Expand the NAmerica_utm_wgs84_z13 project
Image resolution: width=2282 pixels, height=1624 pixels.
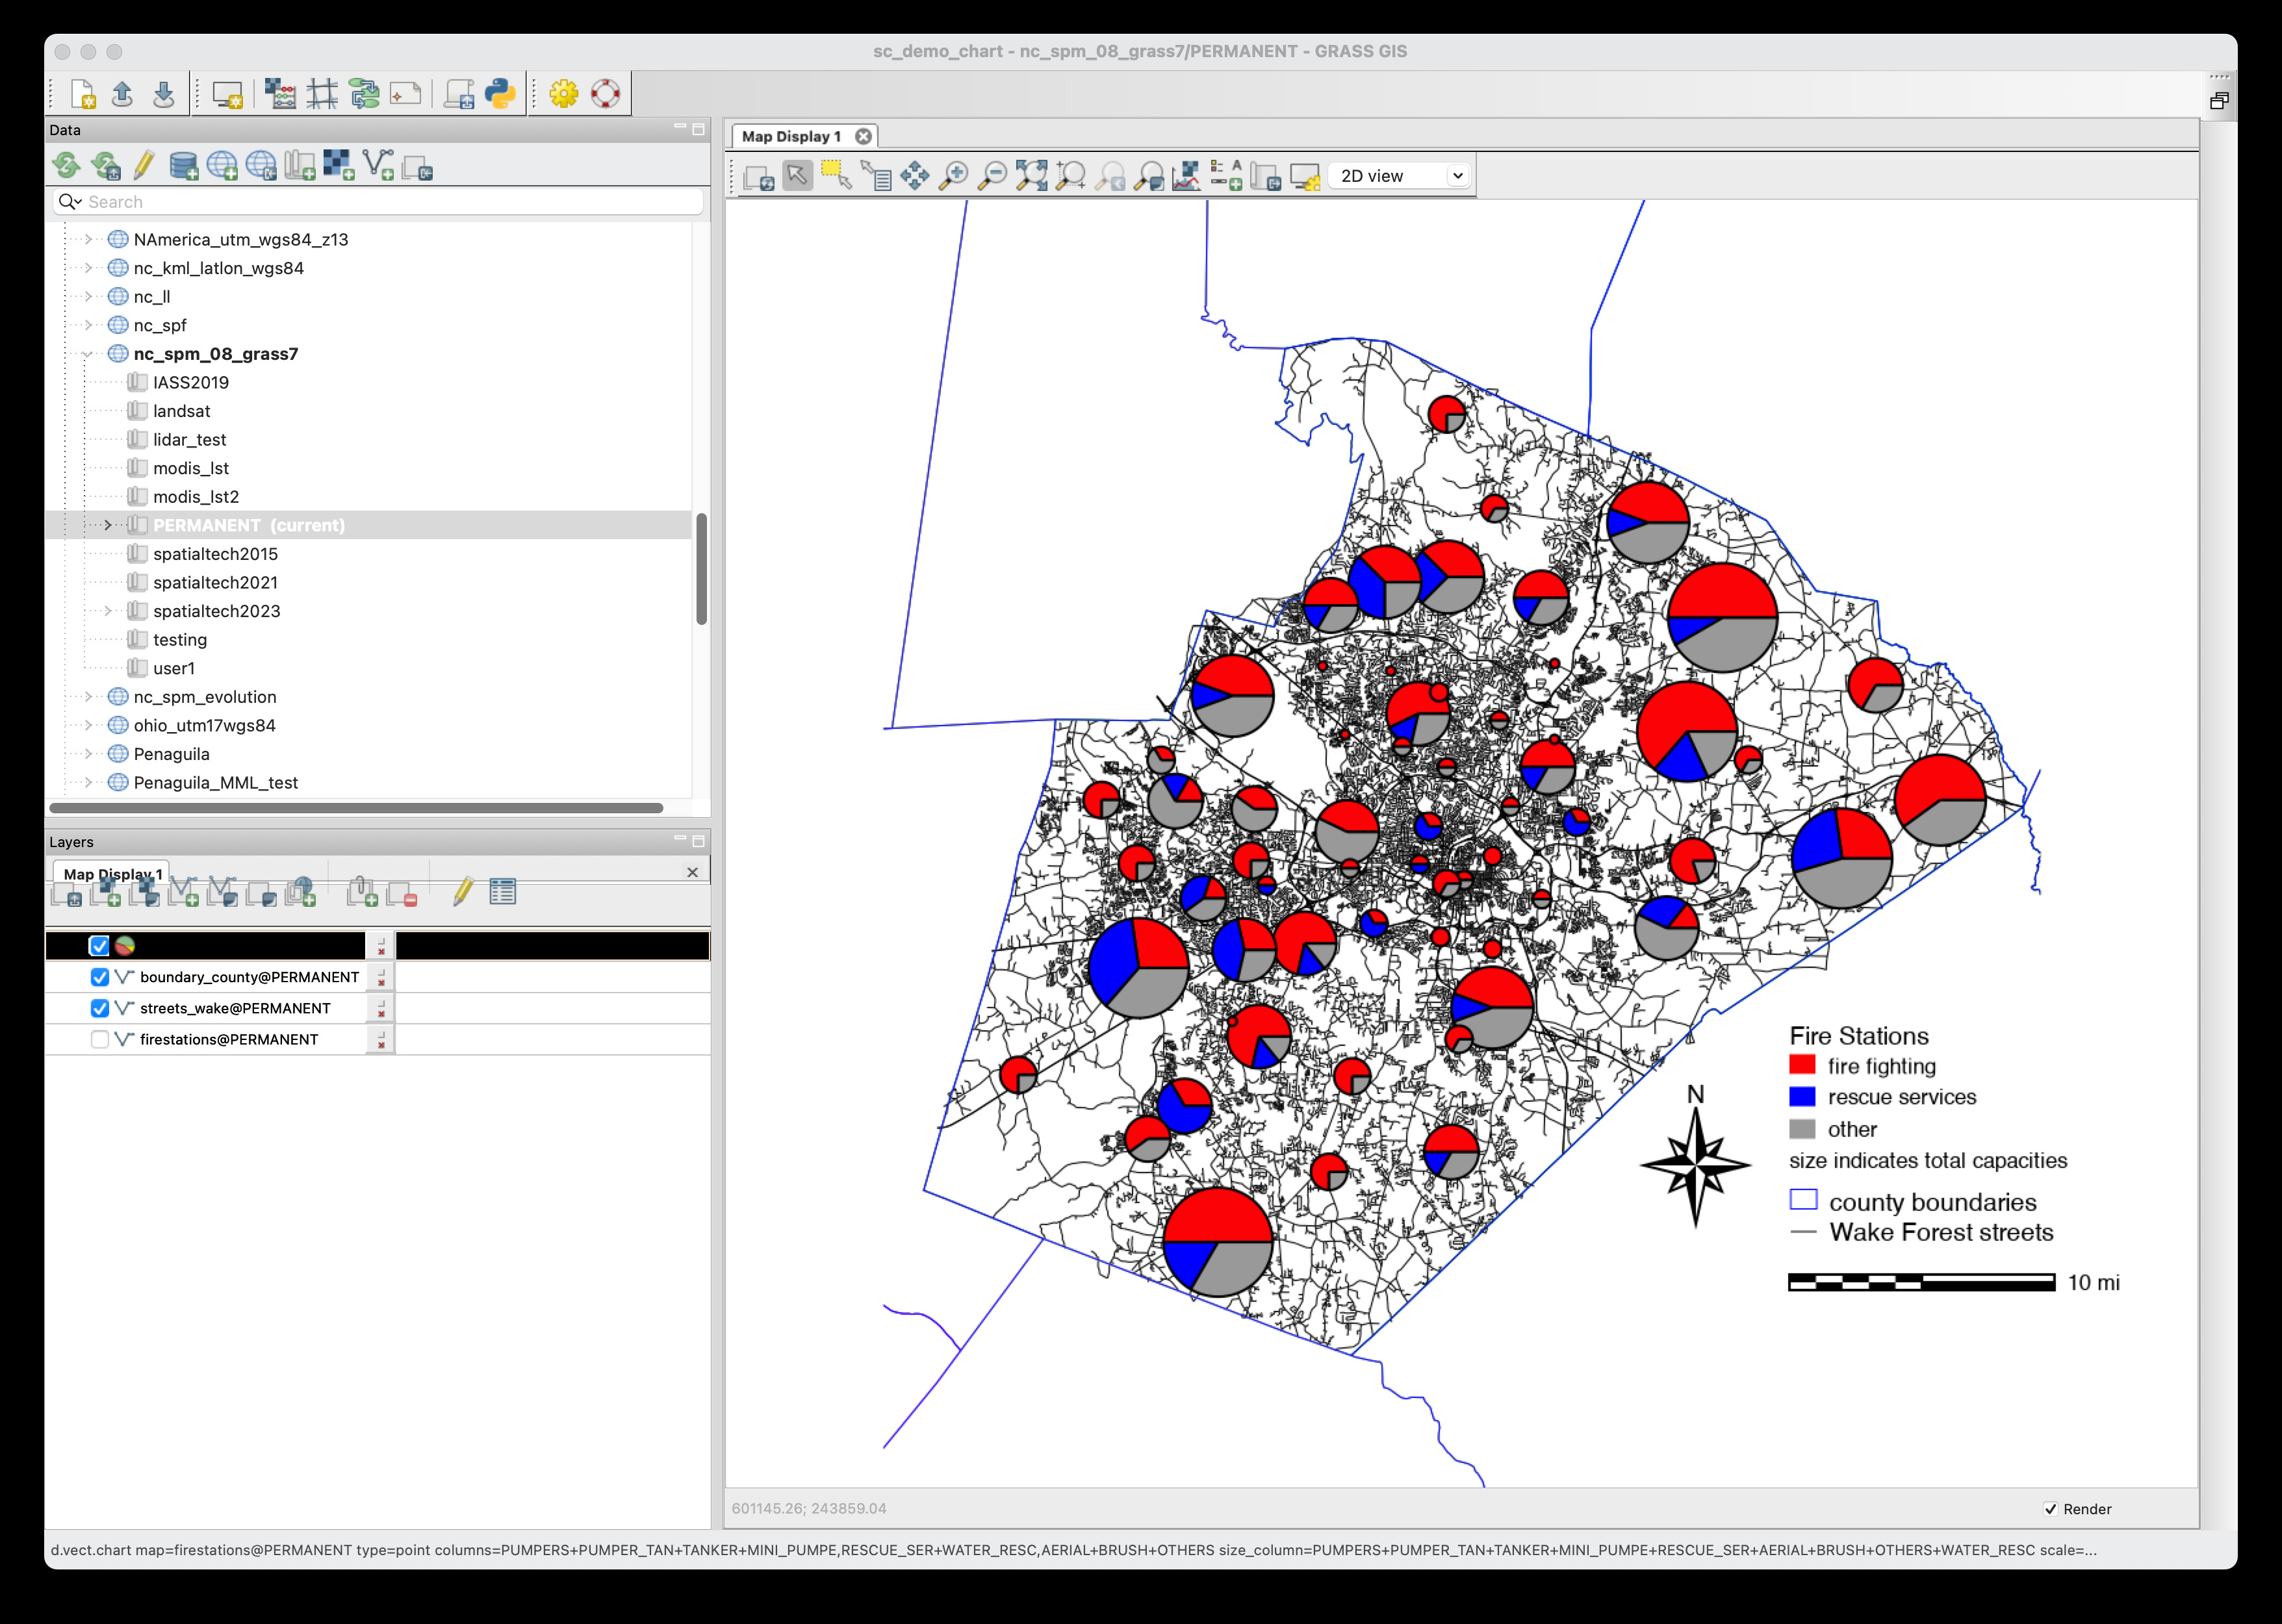coord(88,240)
